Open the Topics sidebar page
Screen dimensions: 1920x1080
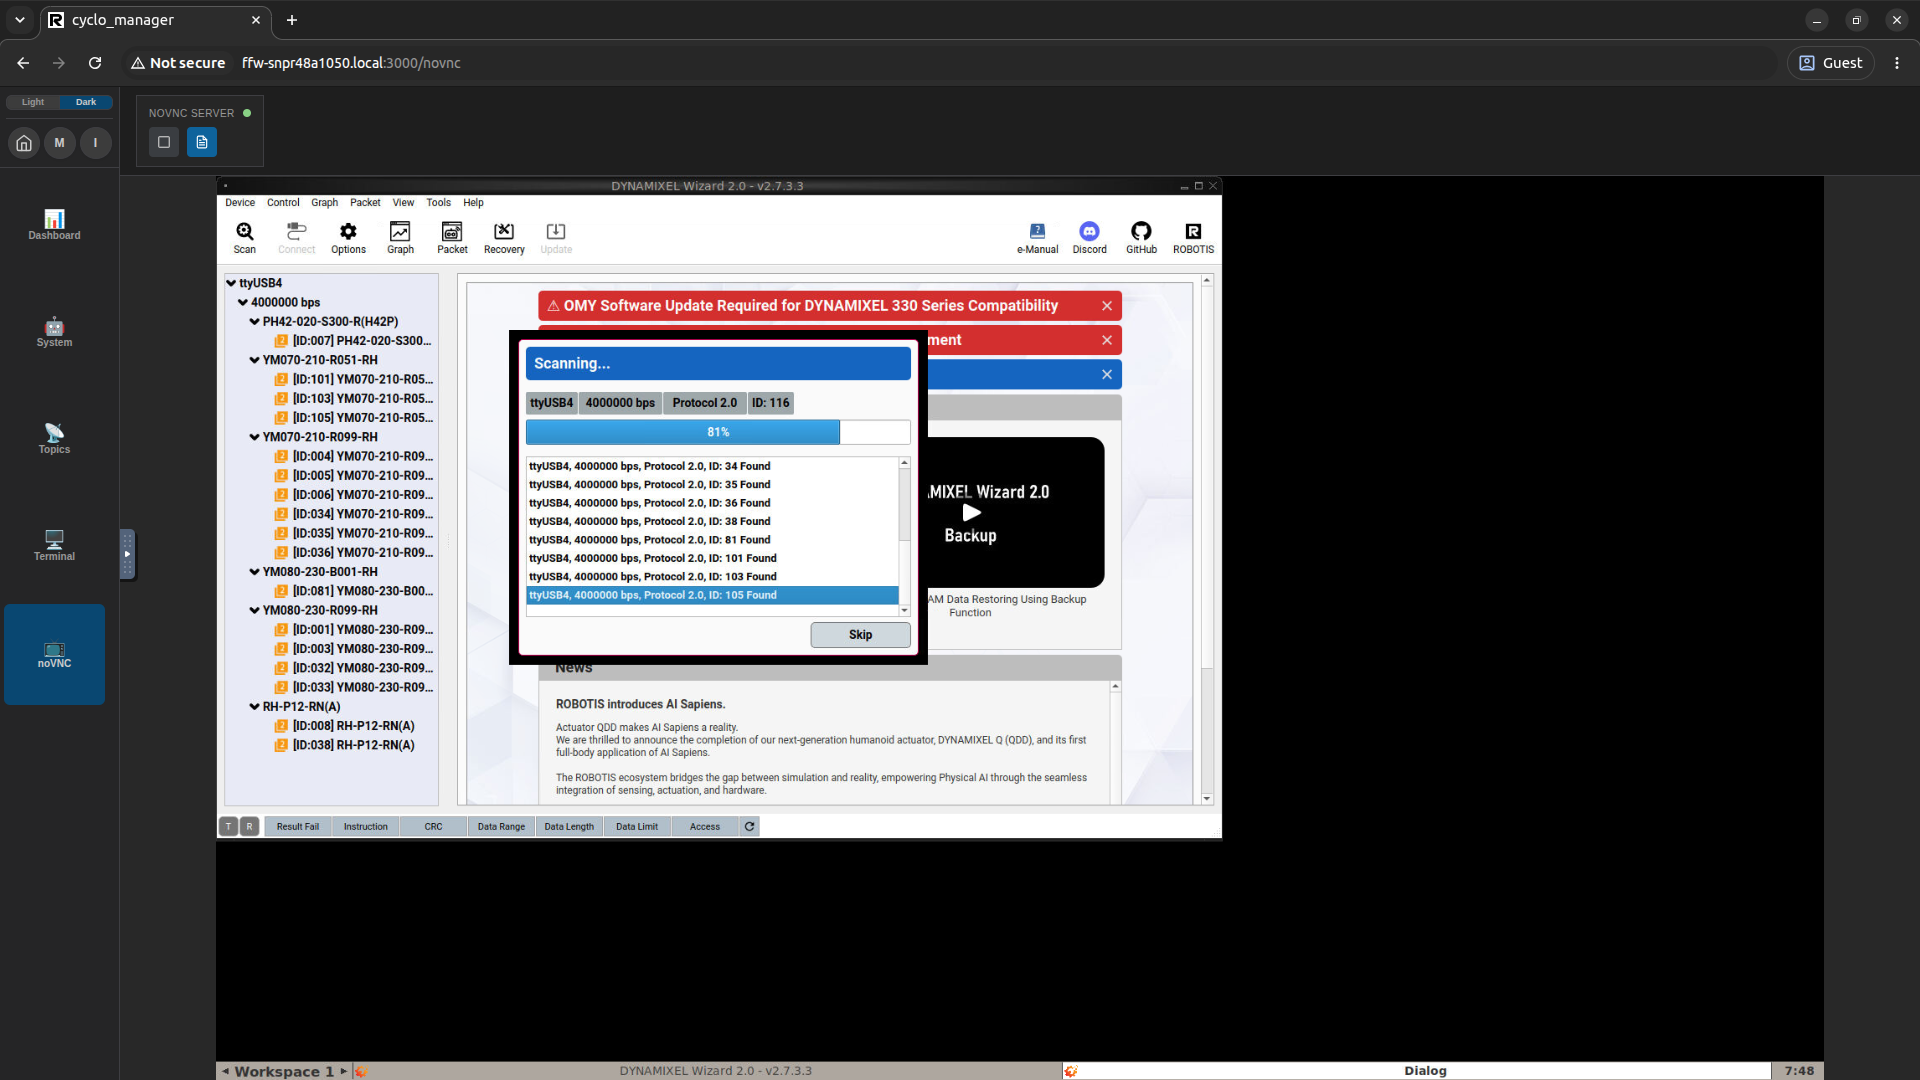54,439
